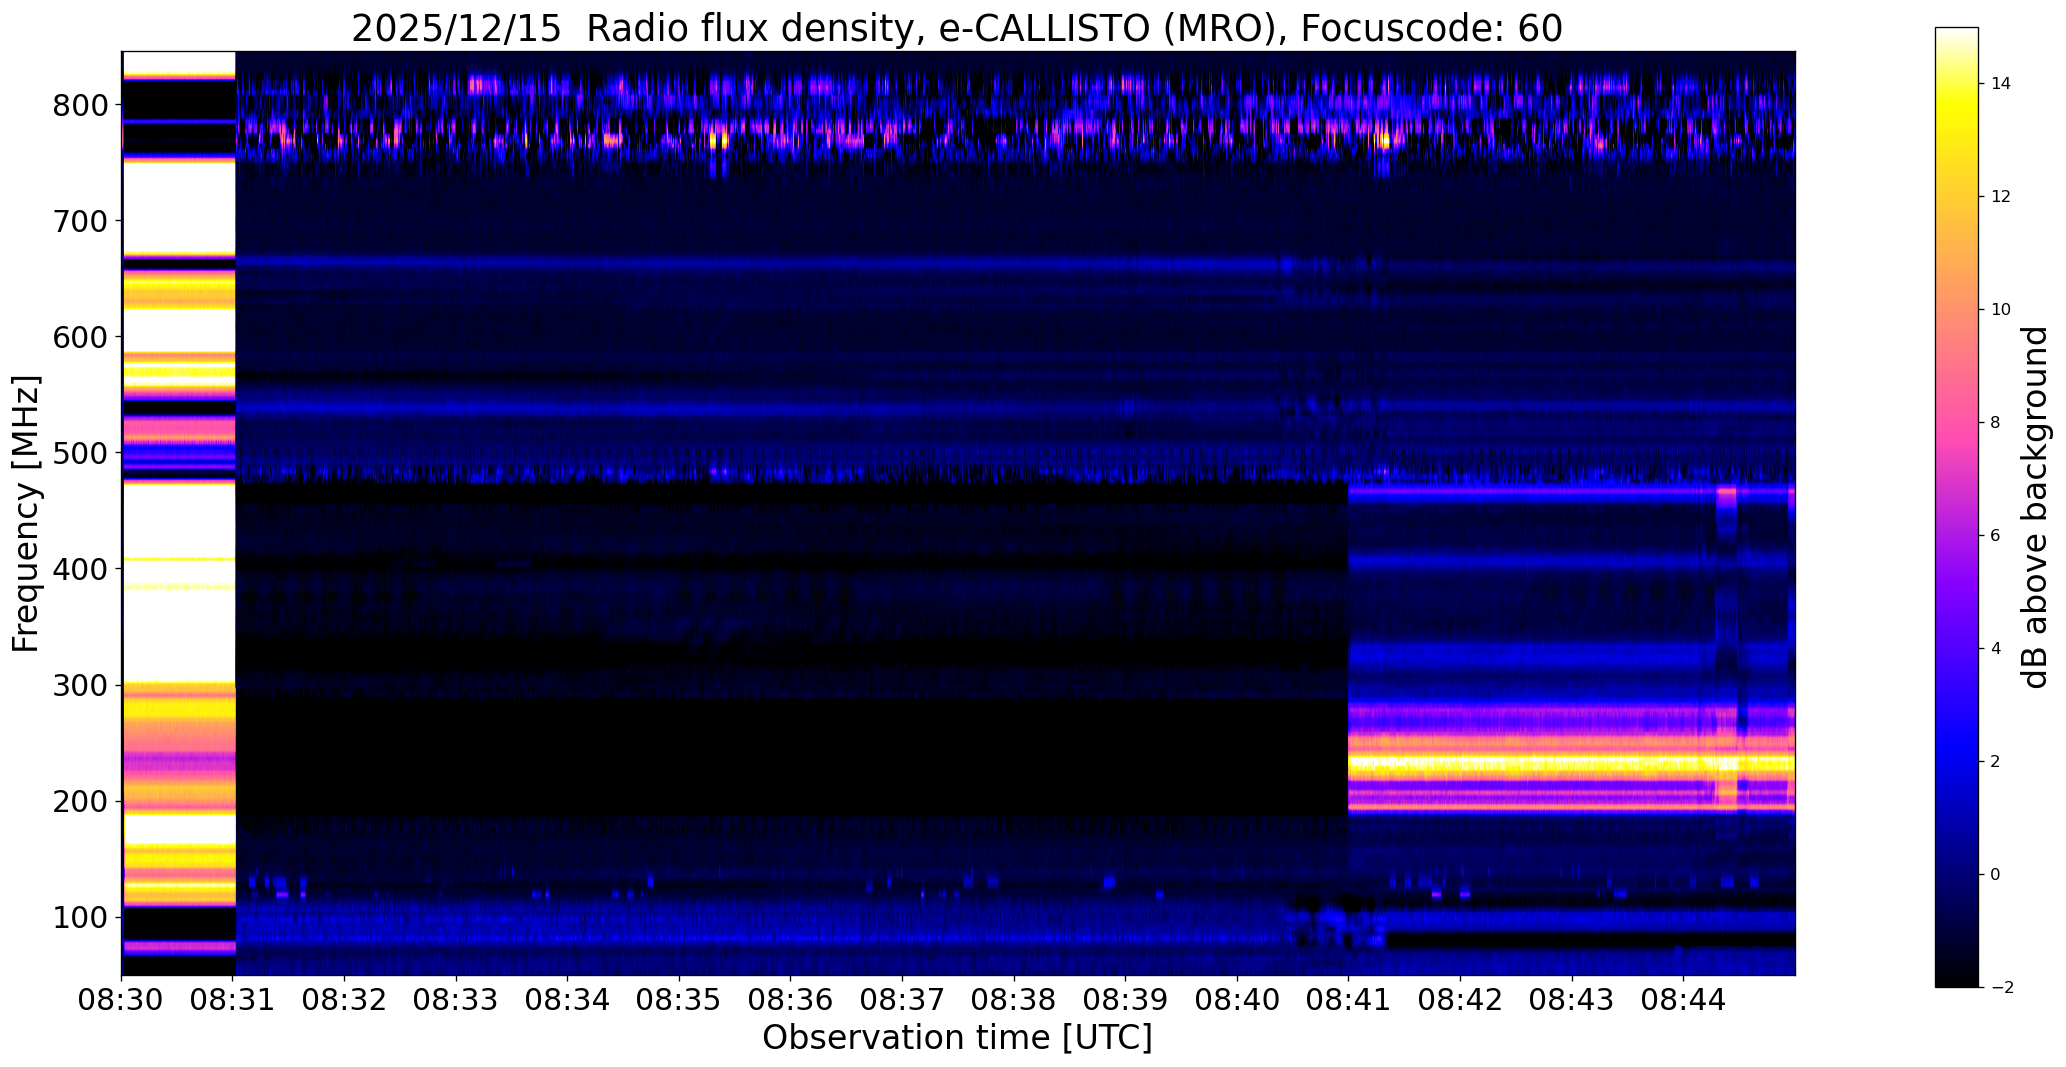The width and height of the screenshot is (2066, 1067).
Task: Click the colorbar tick value 0
Action: [1996, 875]
